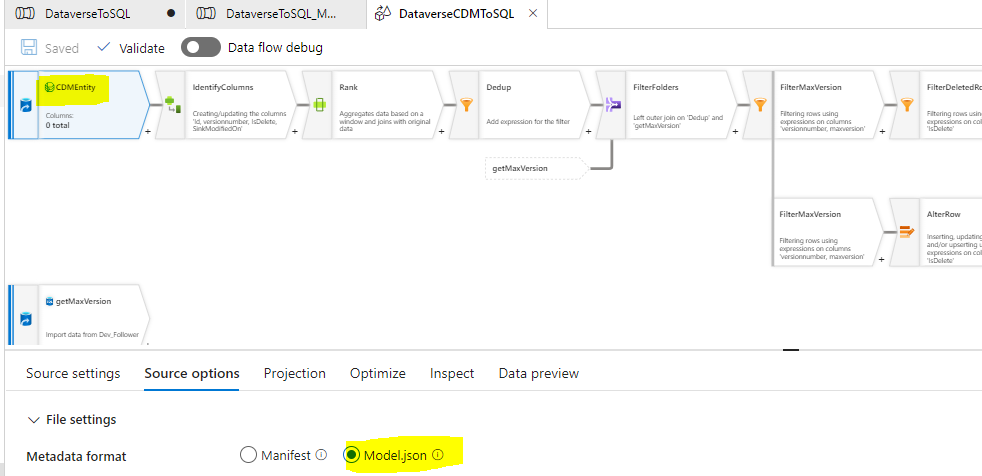Viewport: 982px width, 476px height.
Task: Close the DataverseCDMToSQL tab
Action: [533, 14]
